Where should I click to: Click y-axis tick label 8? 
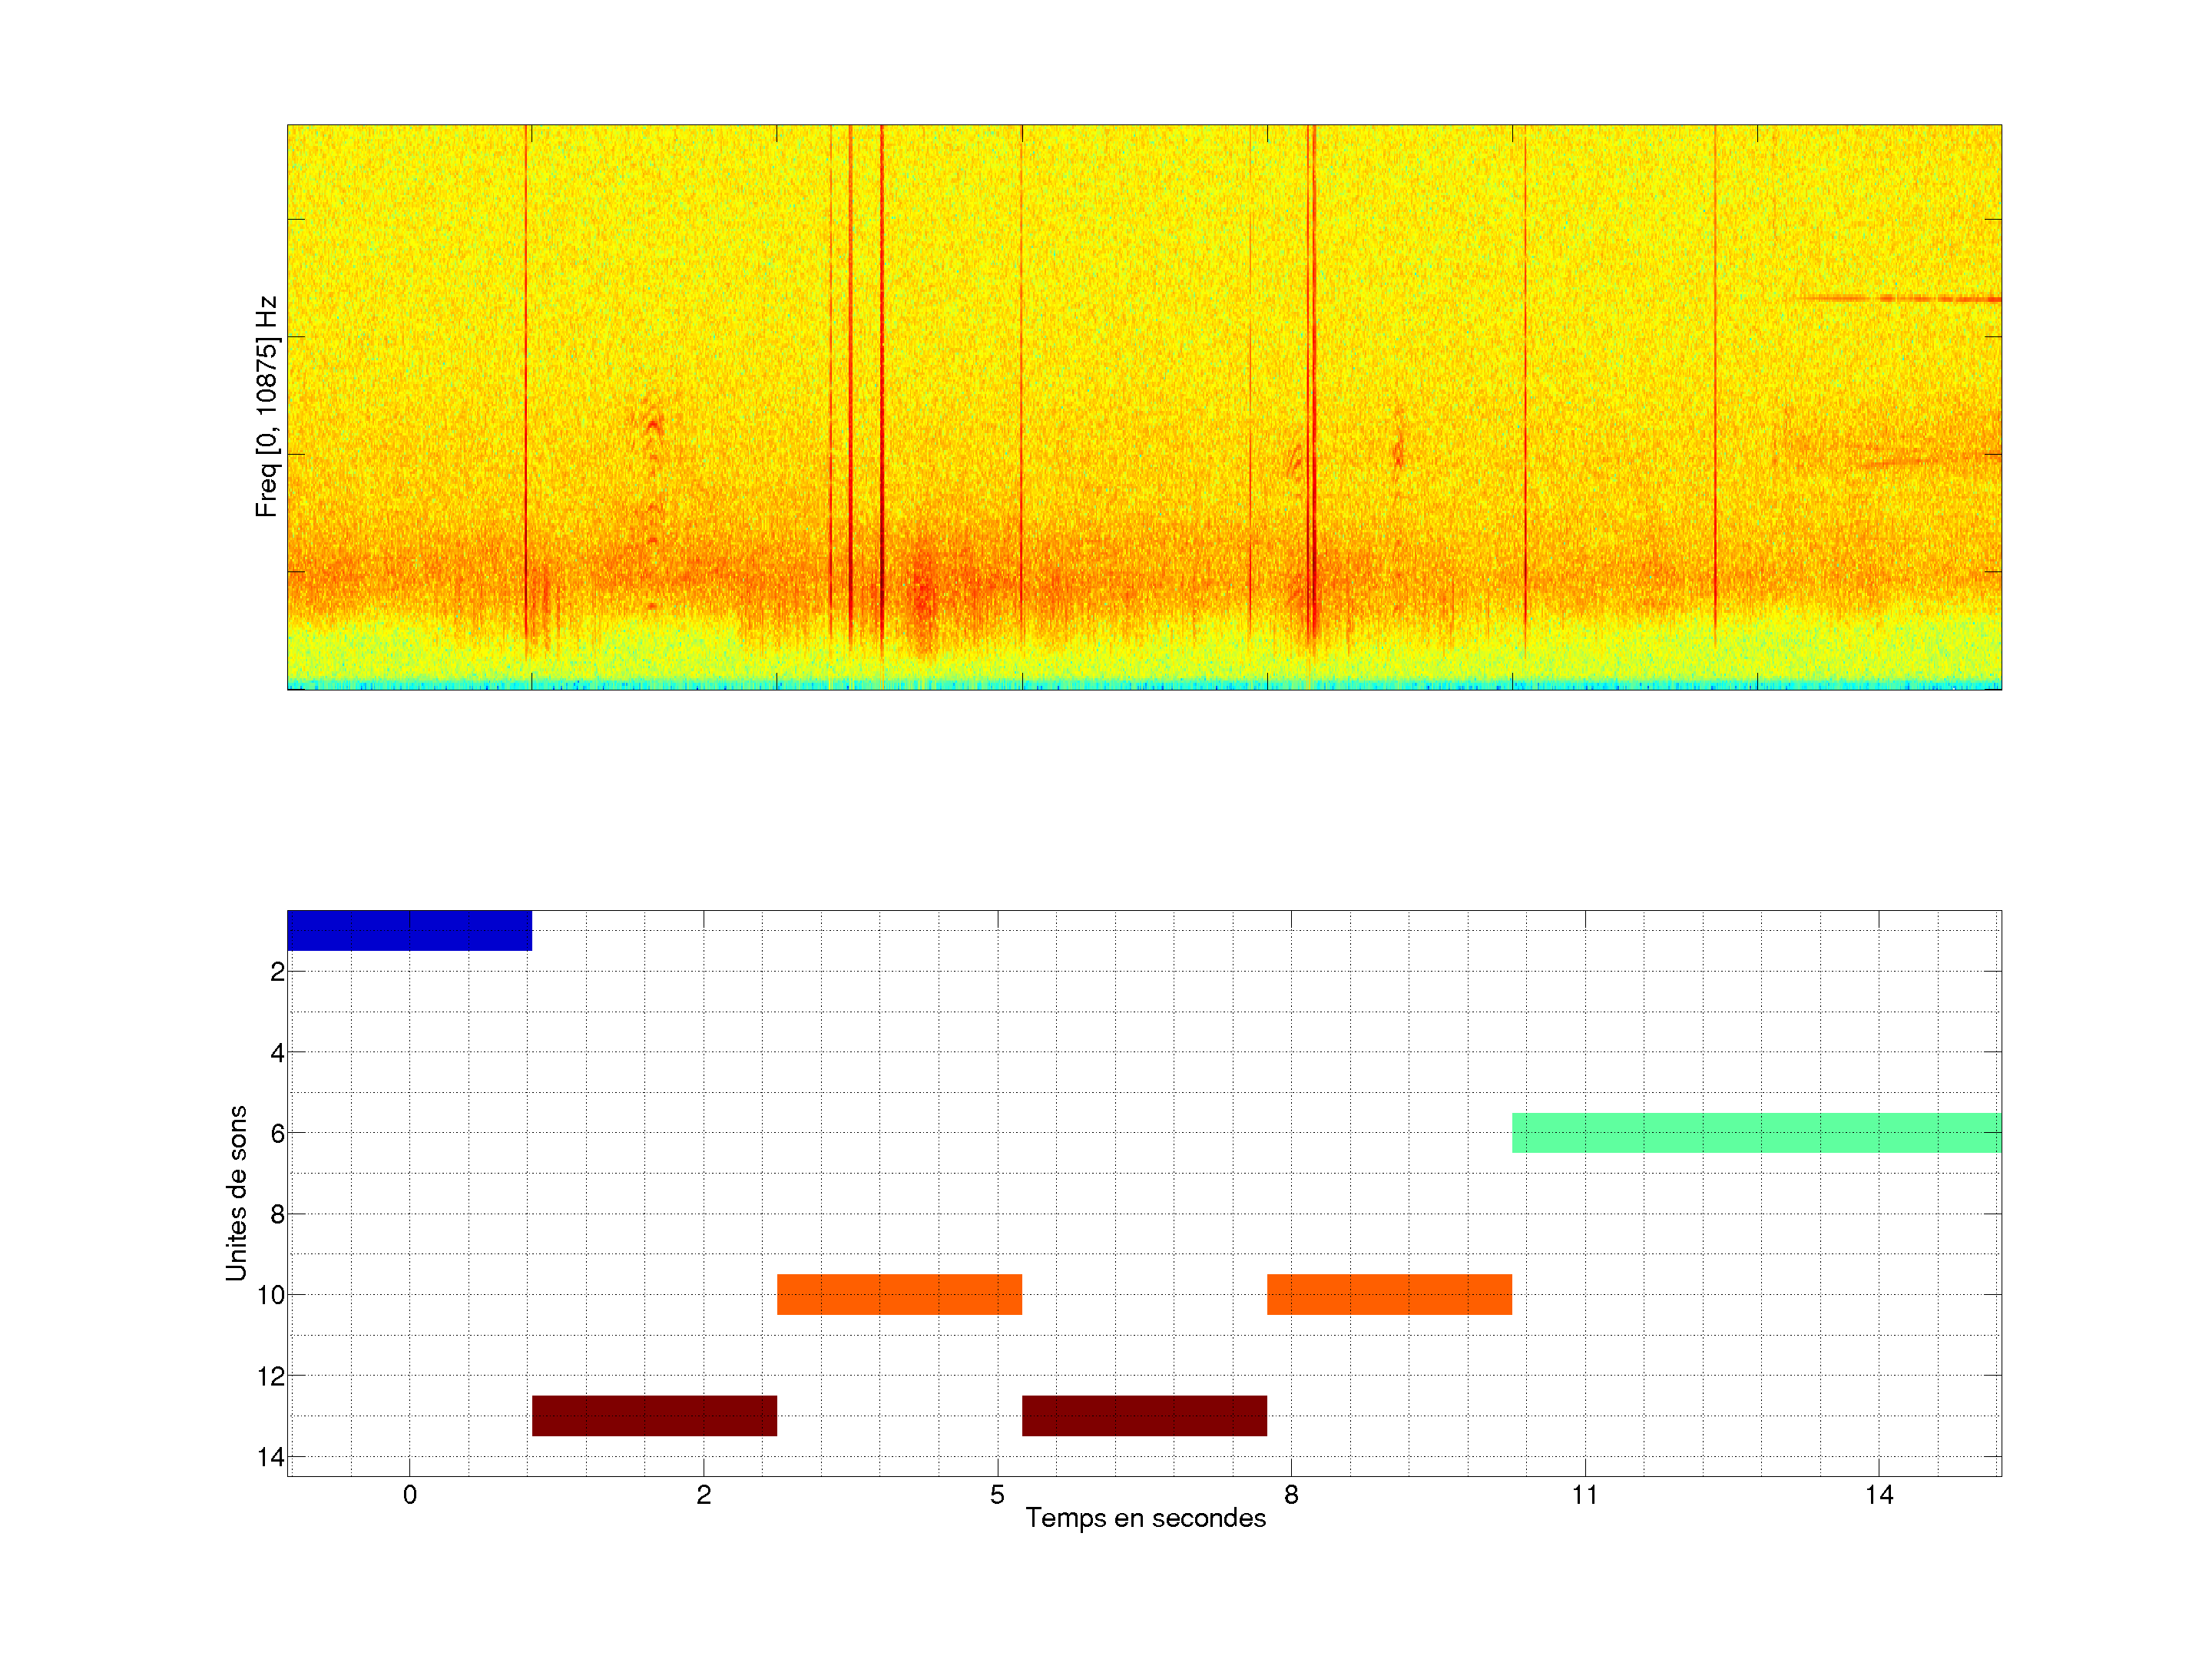pos(277,1215)
